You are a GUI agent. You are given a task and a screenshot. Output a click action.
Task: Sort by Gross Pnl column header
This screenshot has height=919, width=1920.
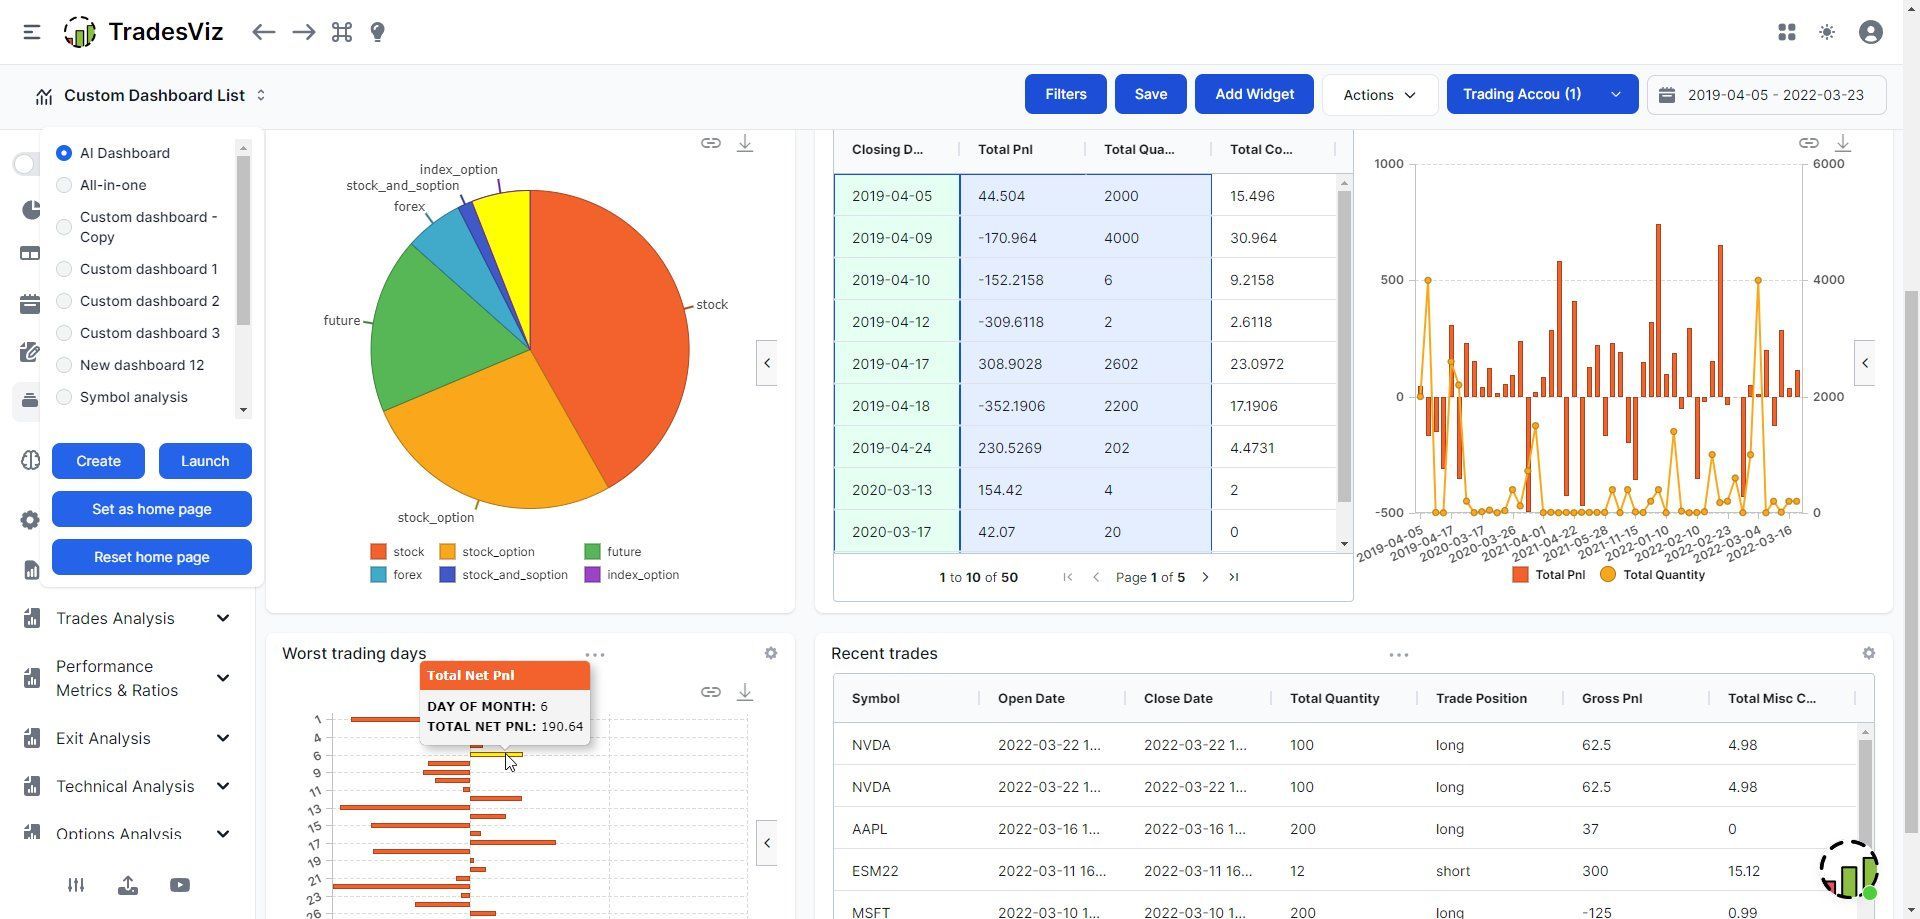click(1612, 698)
